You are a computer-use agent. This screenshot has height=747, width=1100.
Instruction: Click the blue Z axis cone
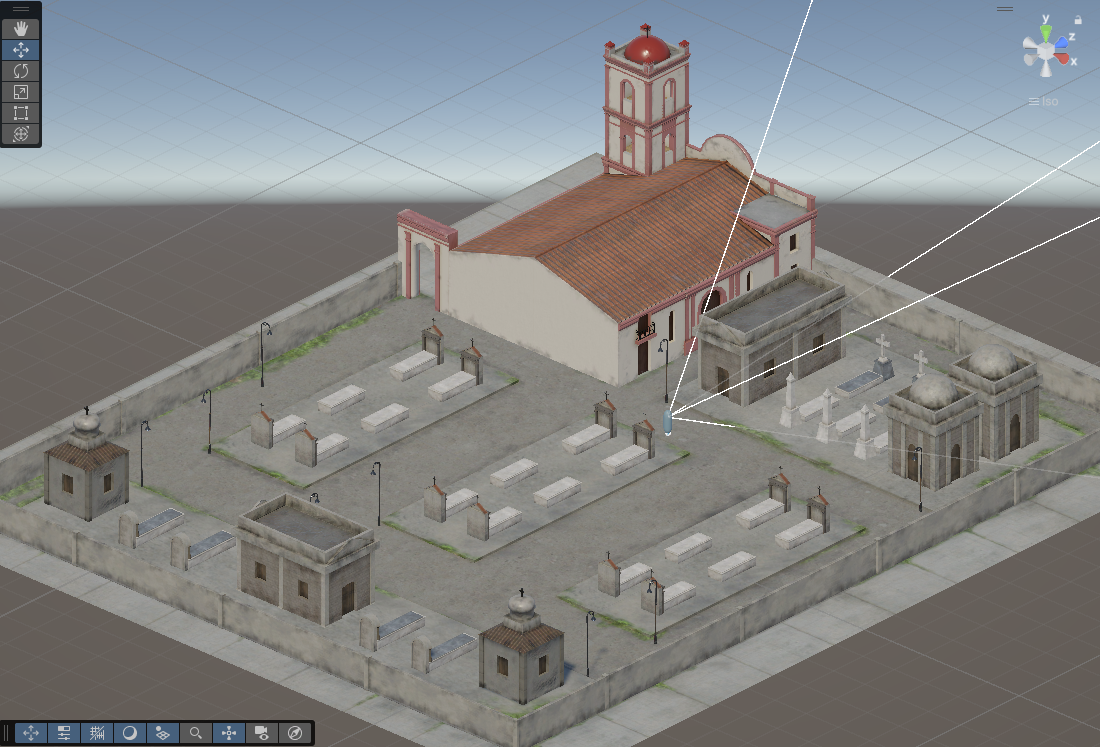coord(1060,42)
